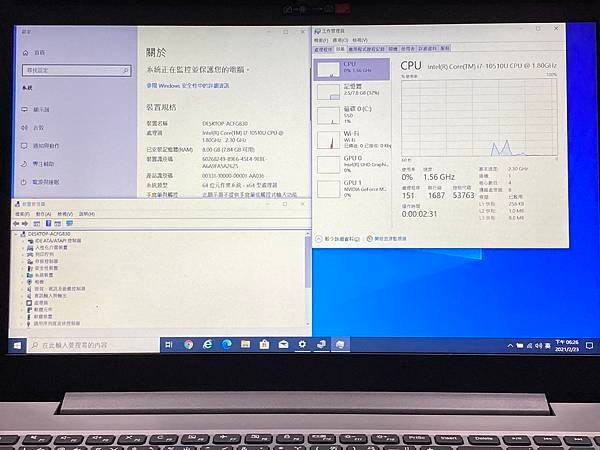Open the Windows Security details link
600x450 pixels.
click(x=188, y=86)
